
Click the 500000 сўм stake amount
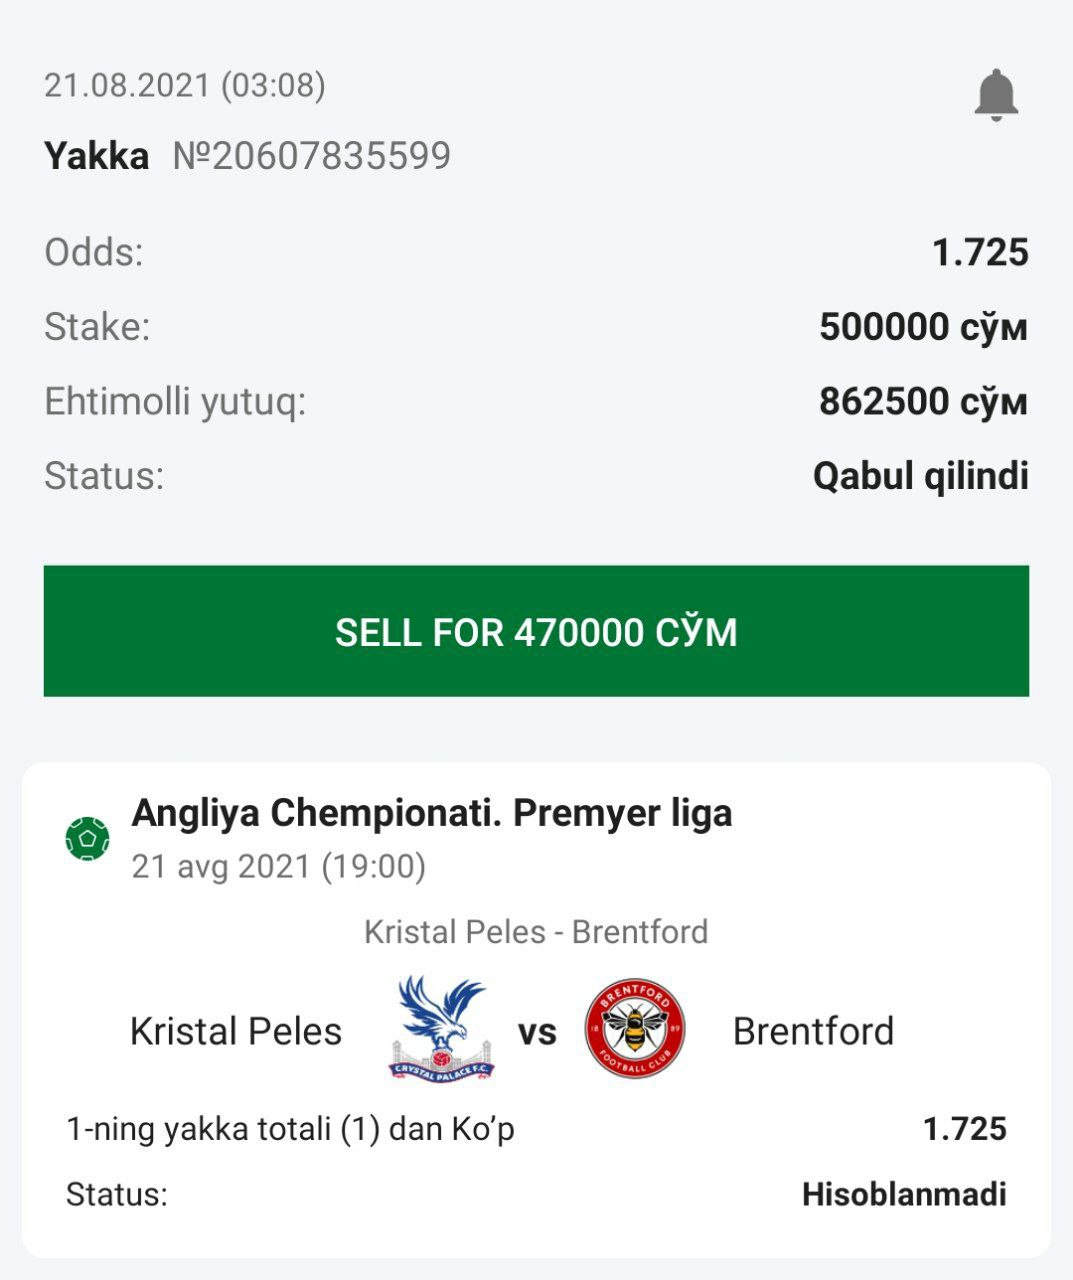[922, 327]
